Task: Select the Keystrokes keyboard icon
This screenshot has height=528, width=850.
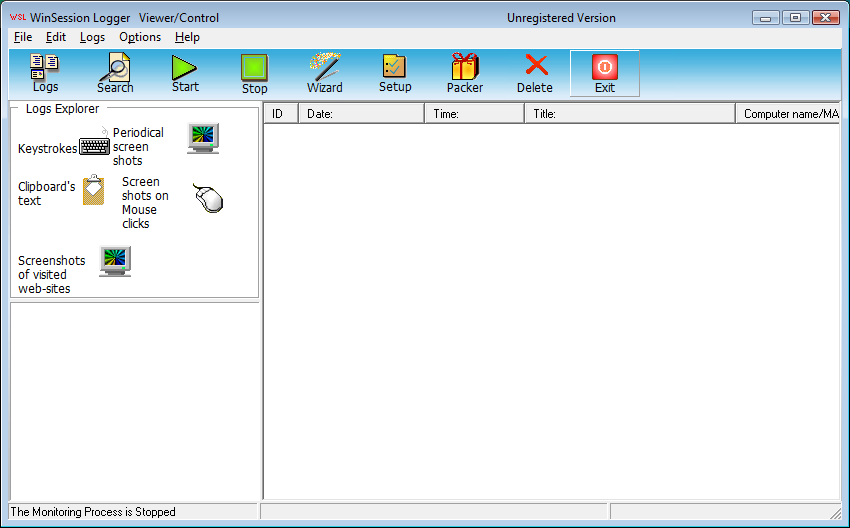Action: 95,147
